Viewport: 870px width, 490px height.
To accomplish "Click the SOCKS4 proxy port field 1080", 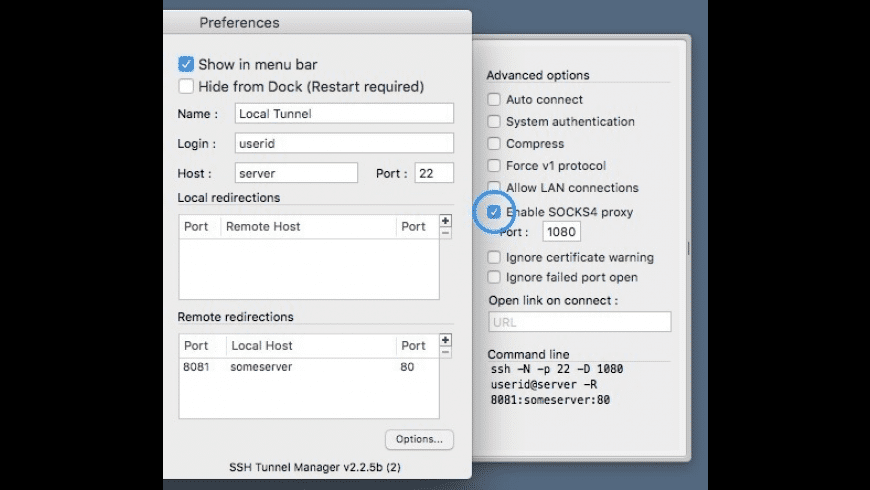I will [x=561, y=232].
